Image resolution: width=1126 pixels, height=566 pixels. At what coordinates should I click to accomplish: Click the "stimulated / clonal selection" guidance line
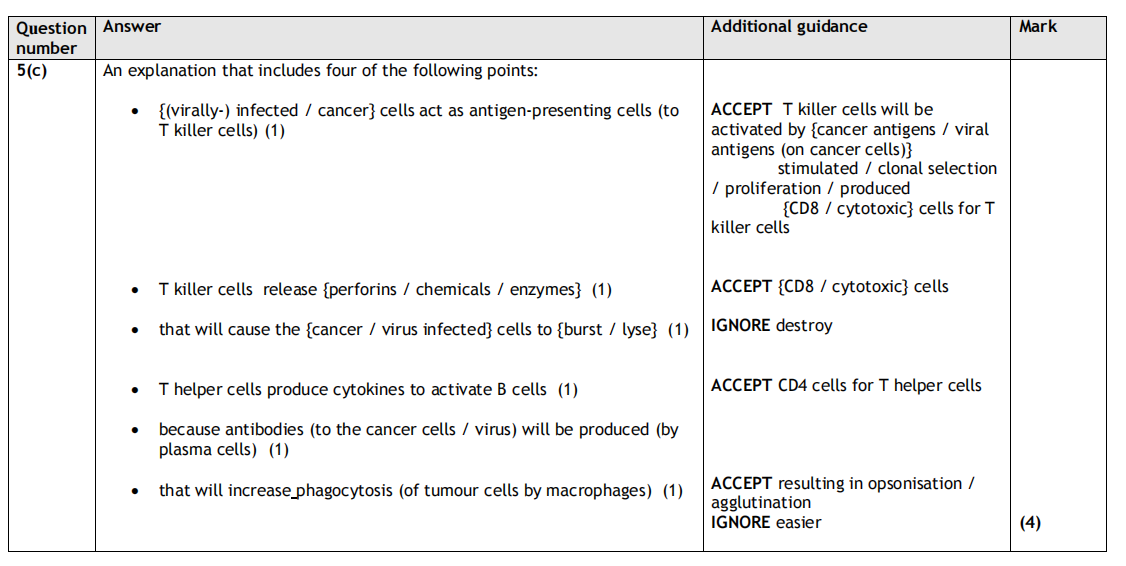[x=886, y=169]
